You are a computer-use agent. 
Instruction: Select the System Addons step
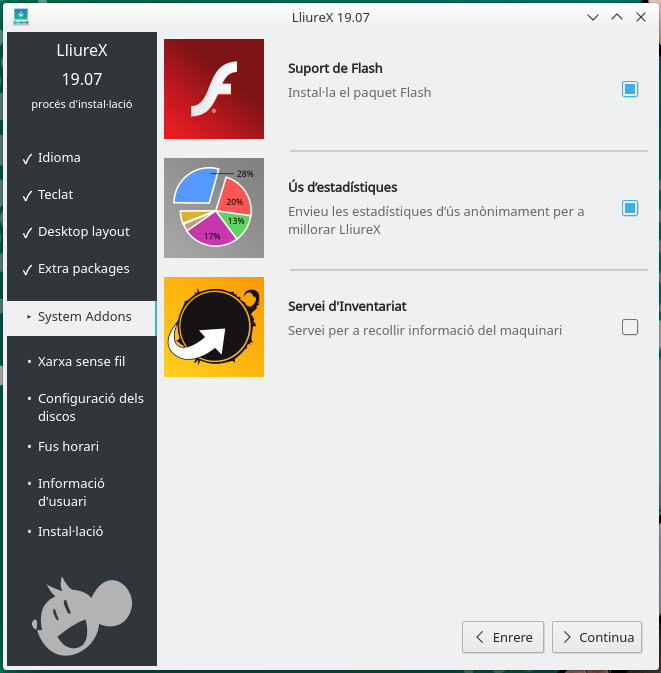click(82, 318)
